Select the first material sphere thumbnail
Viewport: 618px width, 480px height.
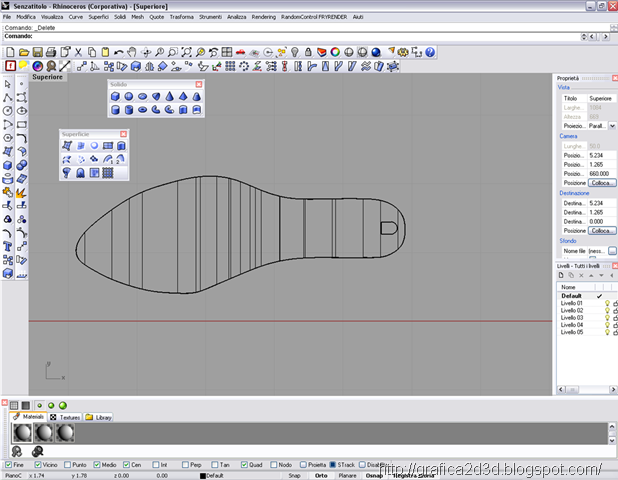pos(22,433)
